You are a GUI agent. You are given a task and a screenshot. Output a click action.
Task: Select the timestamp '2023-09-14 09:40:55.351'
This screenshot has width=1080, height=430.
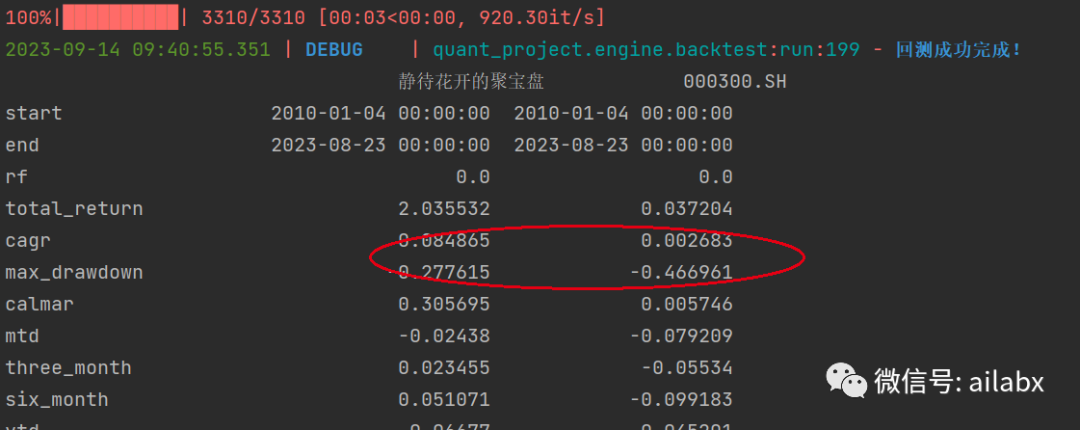coord(138,50)
